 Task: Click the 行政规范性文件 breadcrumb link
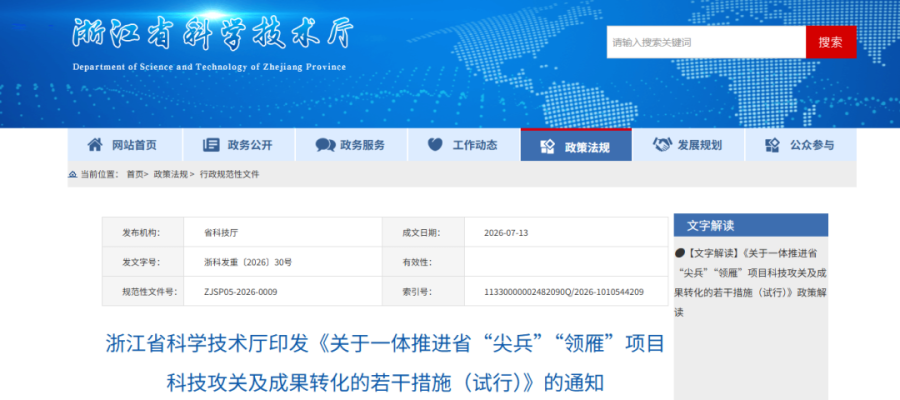pyautogui.click(x=230, y=174)
